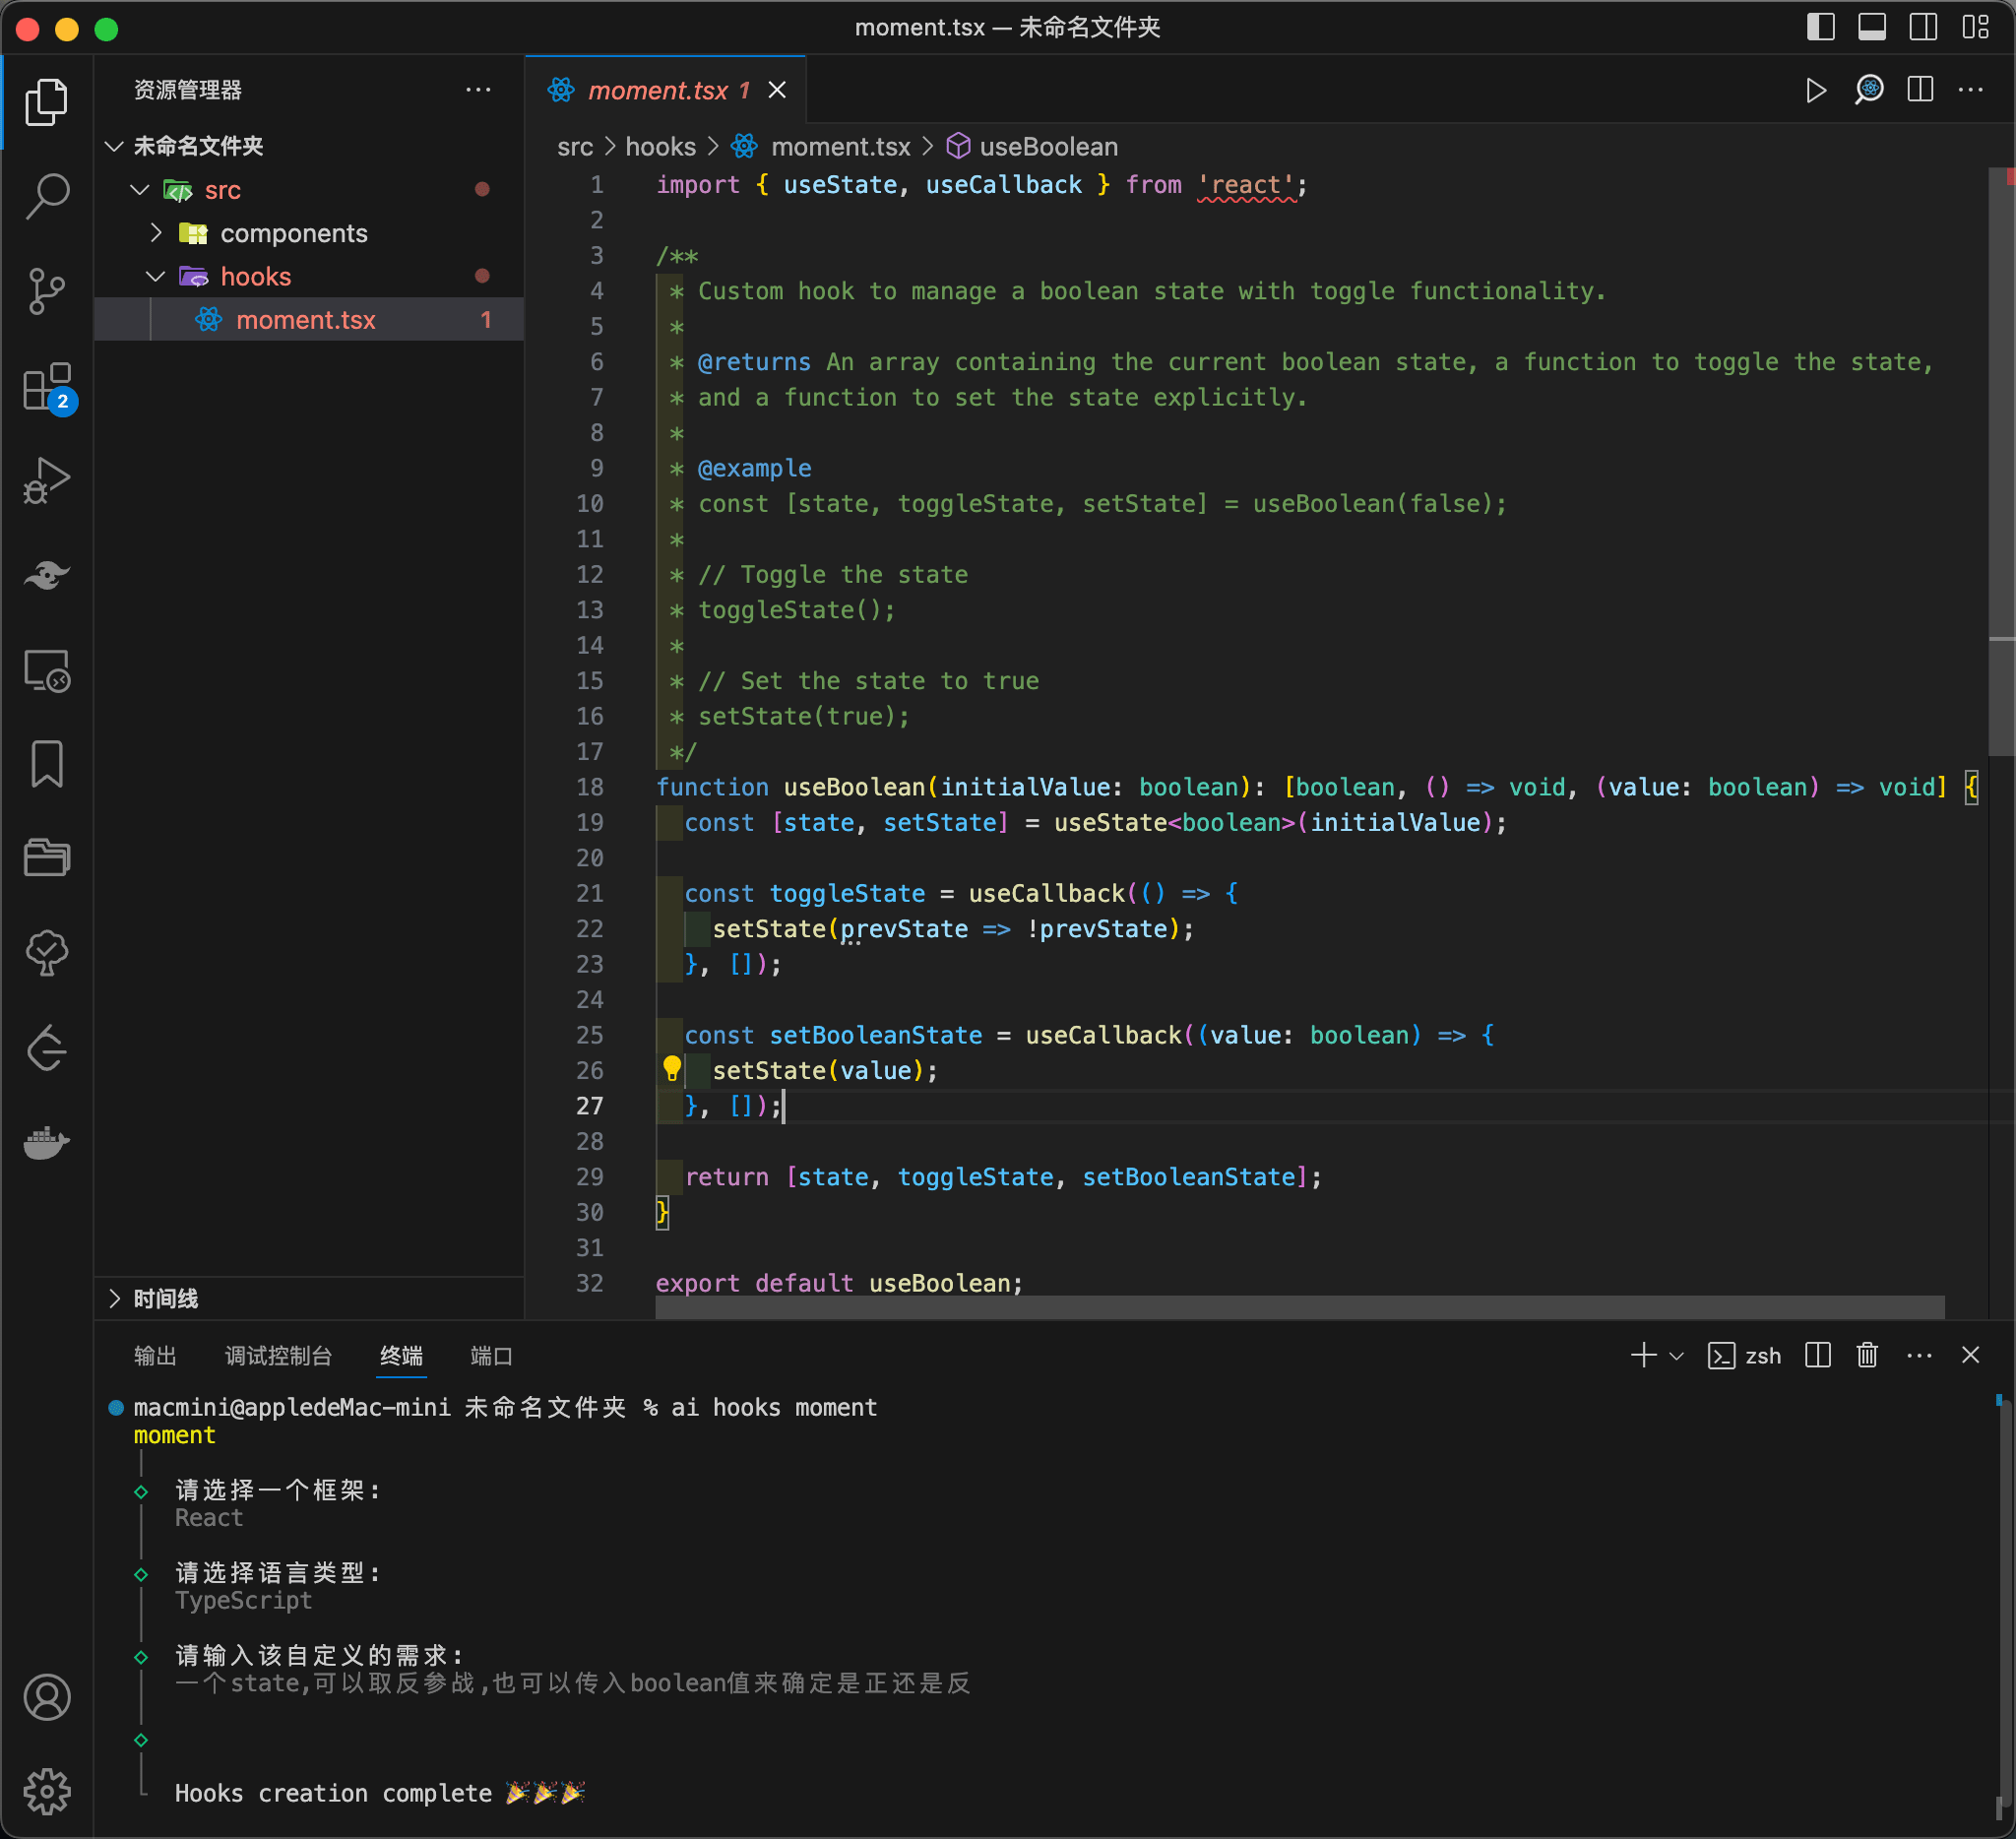
Task: Switch to the 输出 tab
Action: click(x=155, y=1356)
